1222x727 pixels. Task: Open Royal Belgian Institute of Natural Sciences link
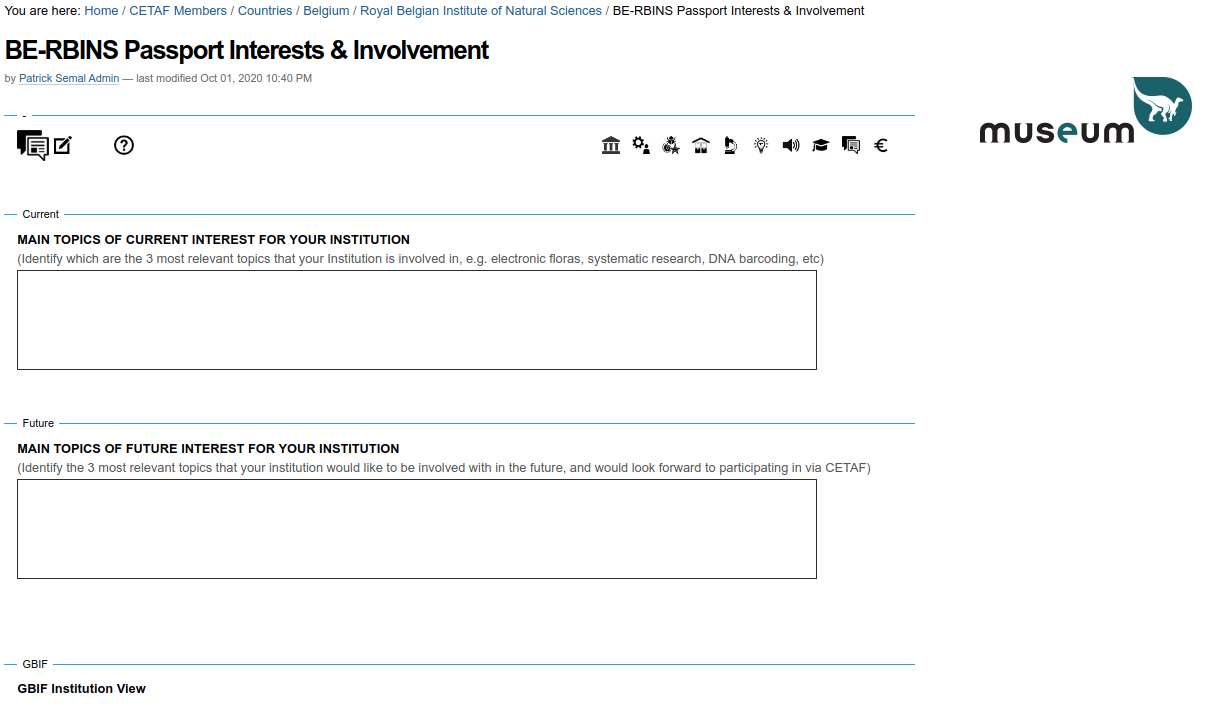pos(481,11)
